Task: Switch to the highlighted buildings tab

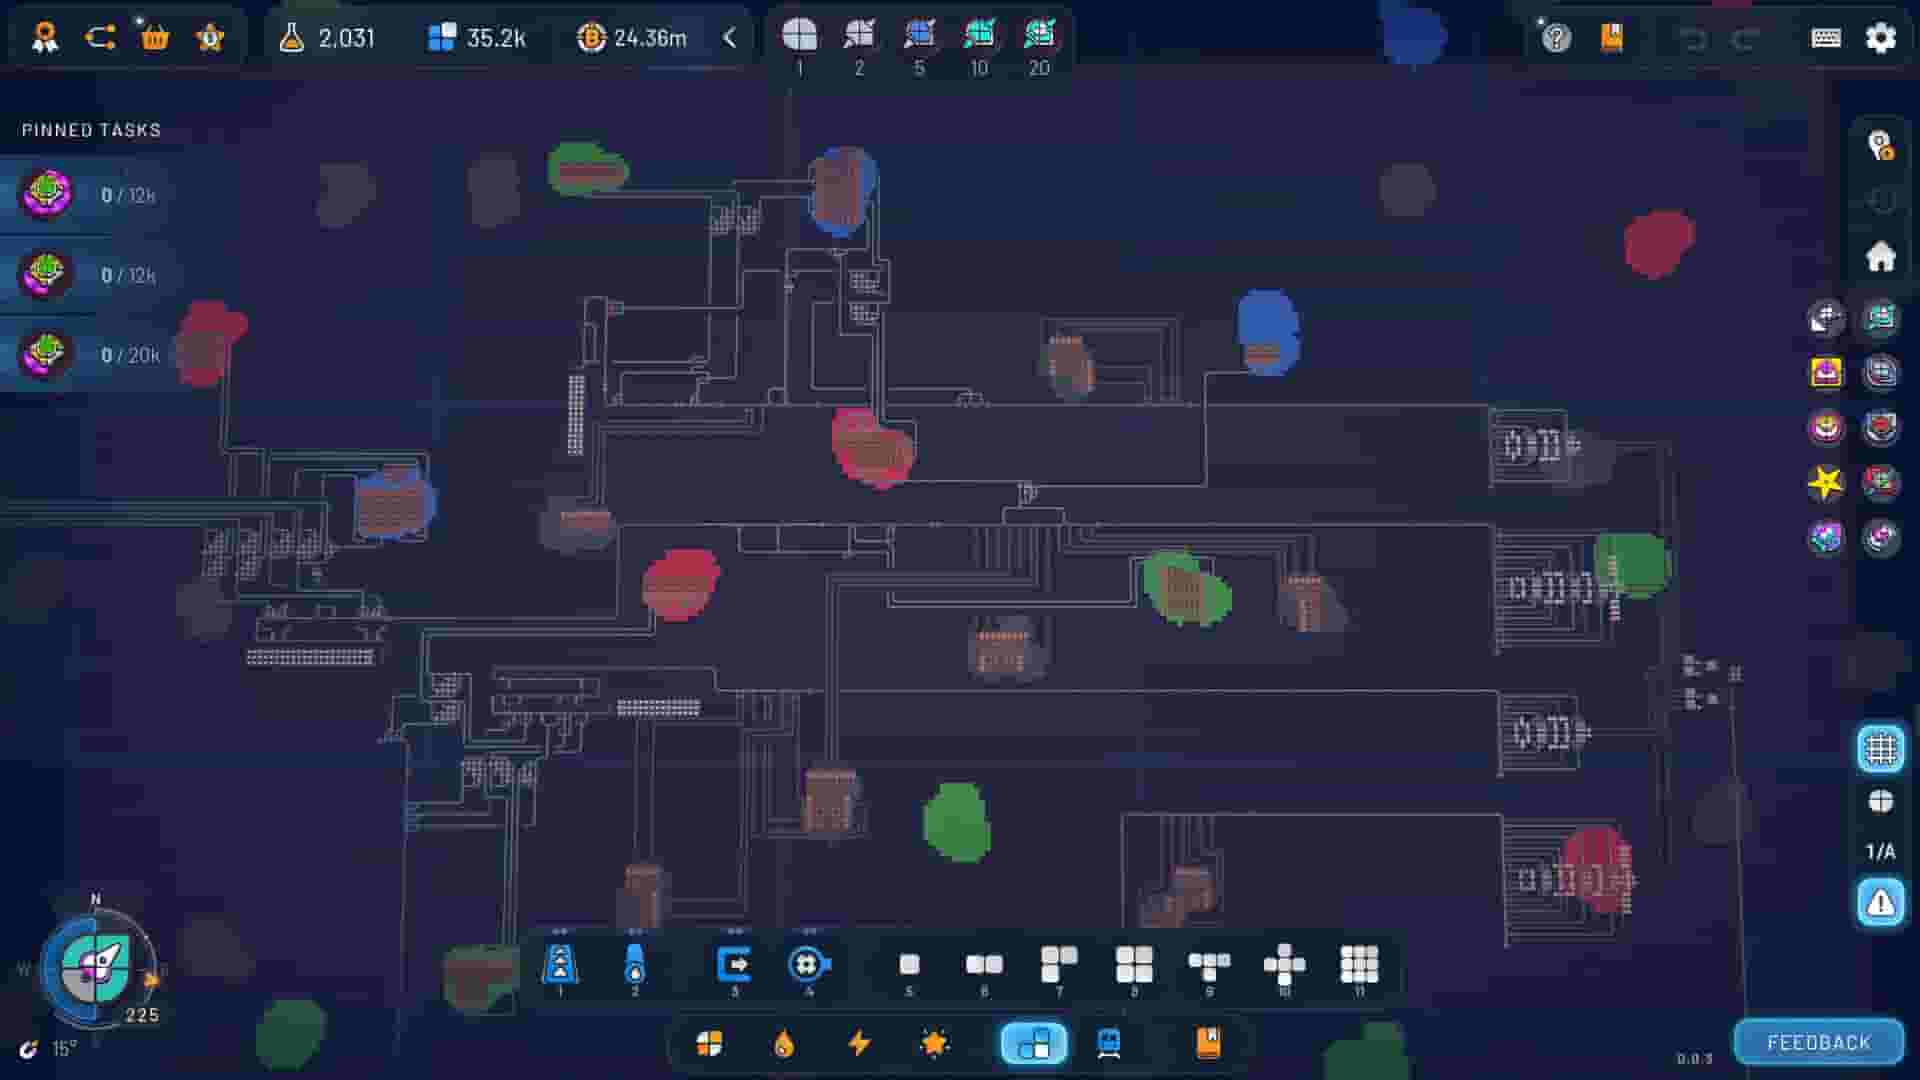Action: pos(1032,1044)
